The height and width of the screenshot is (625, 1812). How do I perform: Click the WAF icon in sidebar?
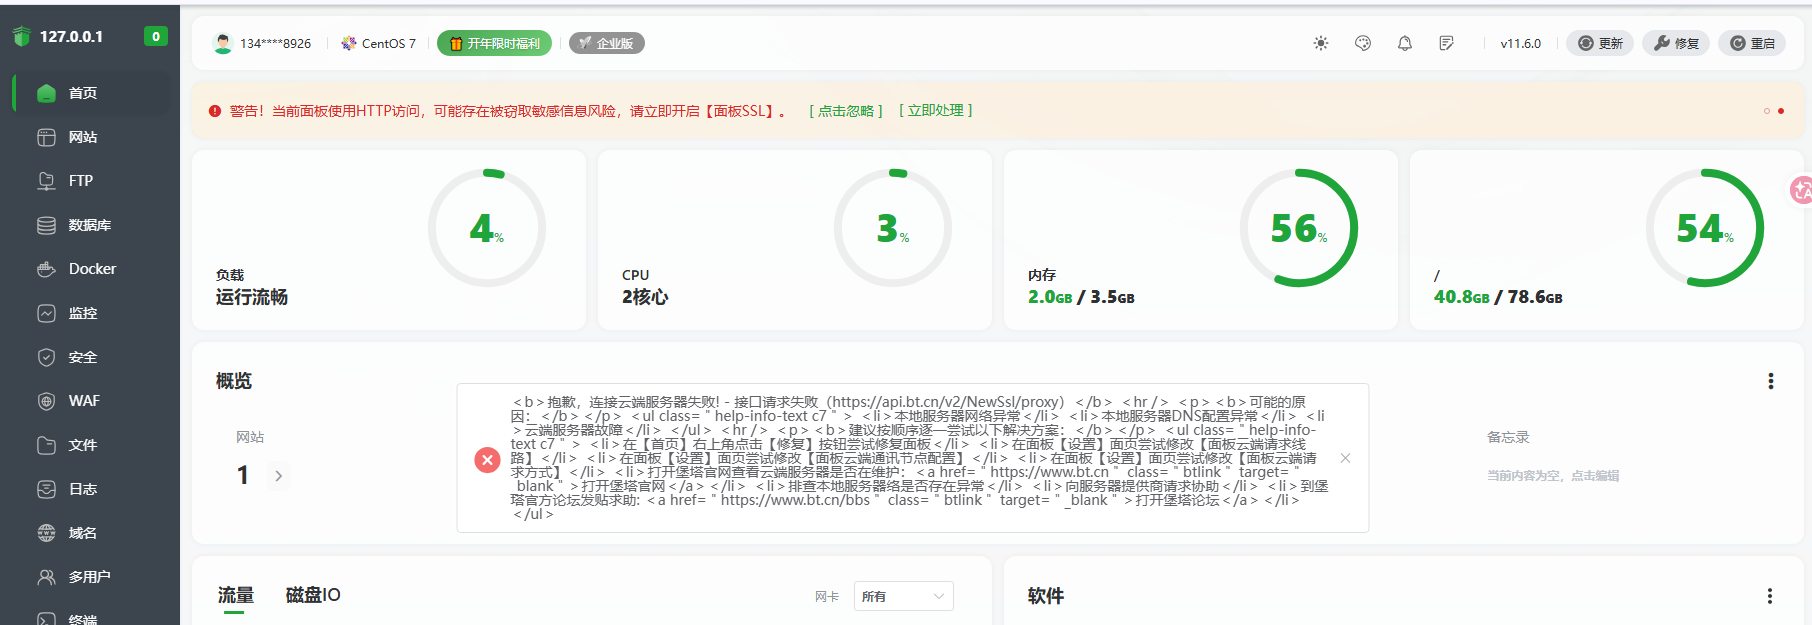[x=46, y=401]
